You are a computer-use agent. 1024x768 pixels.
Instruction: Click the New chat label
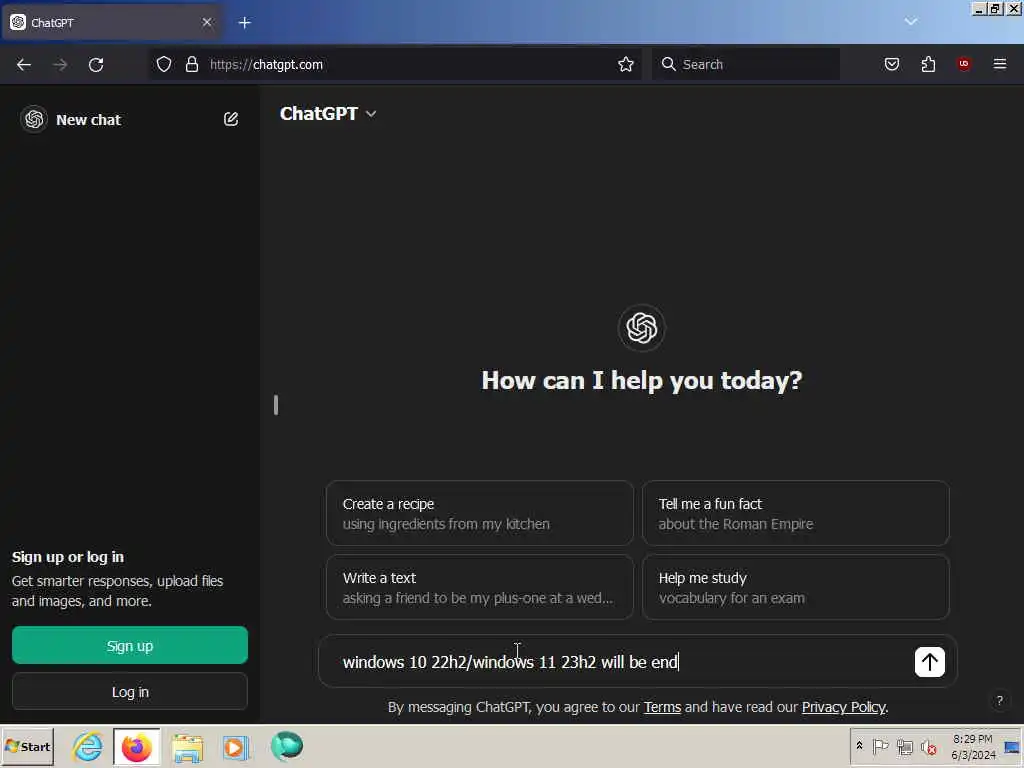tap(88, 120)
